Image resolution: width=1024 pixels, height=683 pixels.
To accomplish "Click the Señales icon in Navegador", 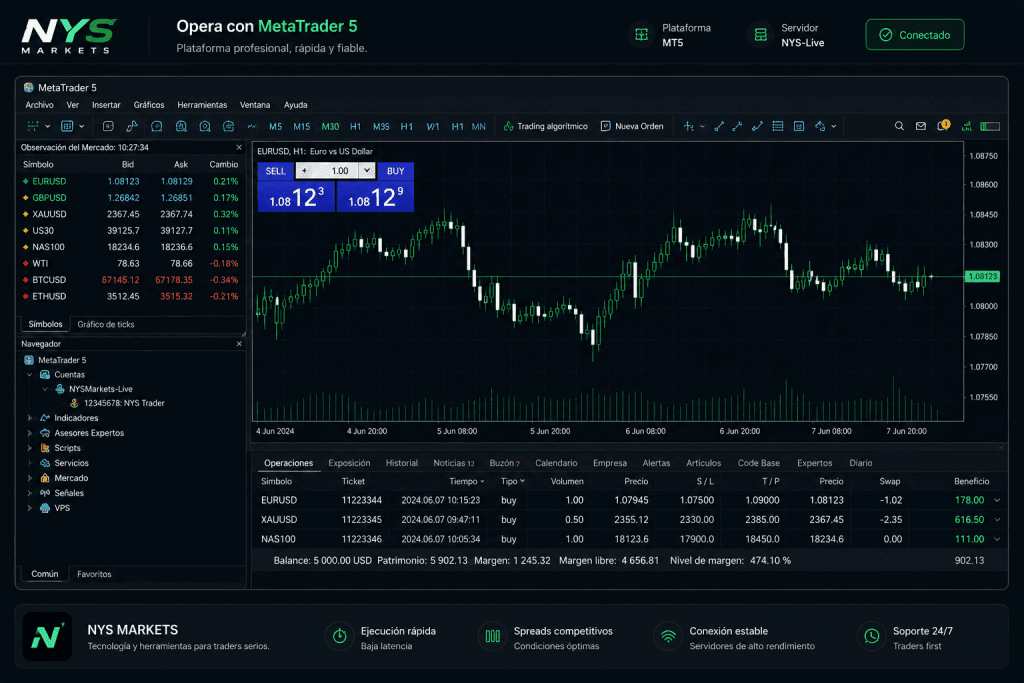I will point(45,493).
